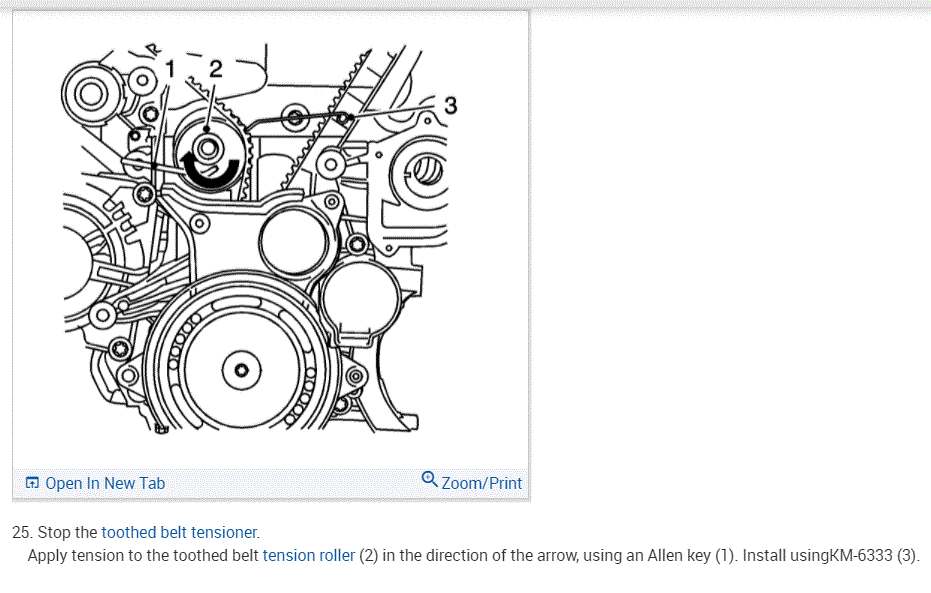The image size is (931, 593).
Task: Click the top-left idler pulley in the diagram
Action: (x=91, y=95)
